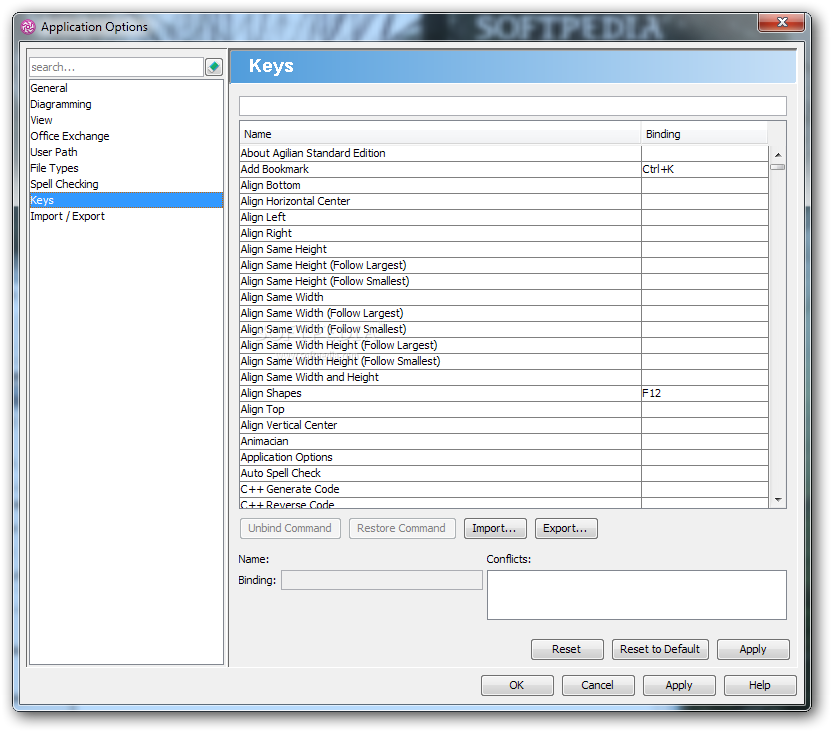
Task: Click the Cancel button
Action: coord(598,685)
